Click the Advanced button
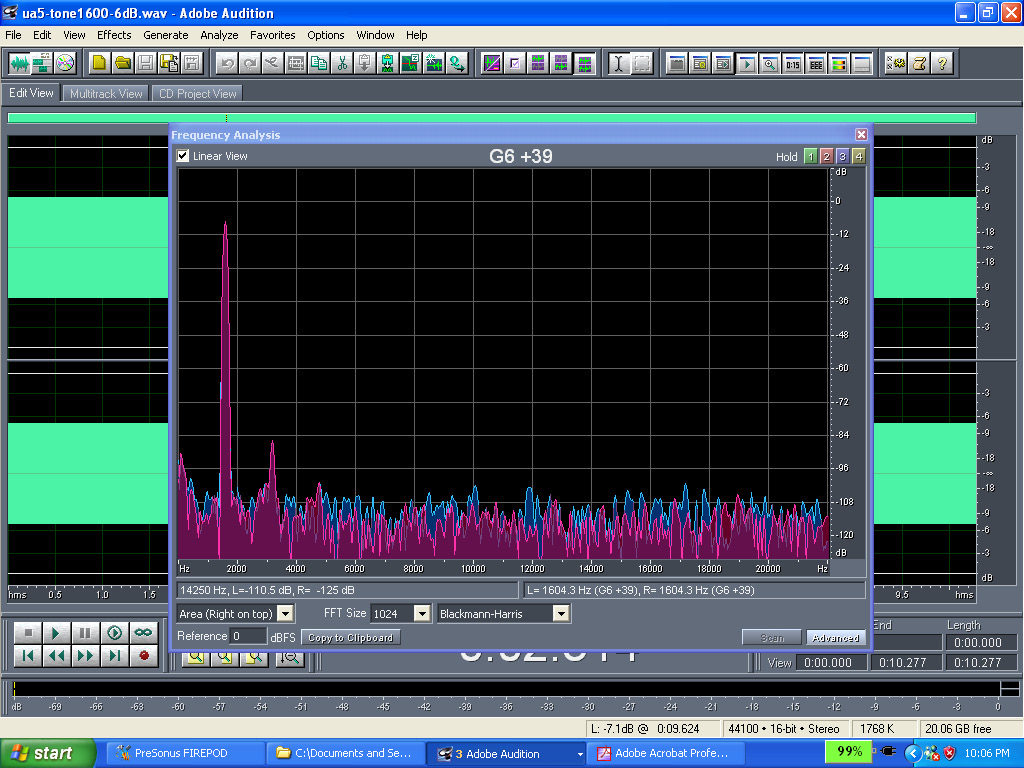1024x768 pixels. (835, 637)
